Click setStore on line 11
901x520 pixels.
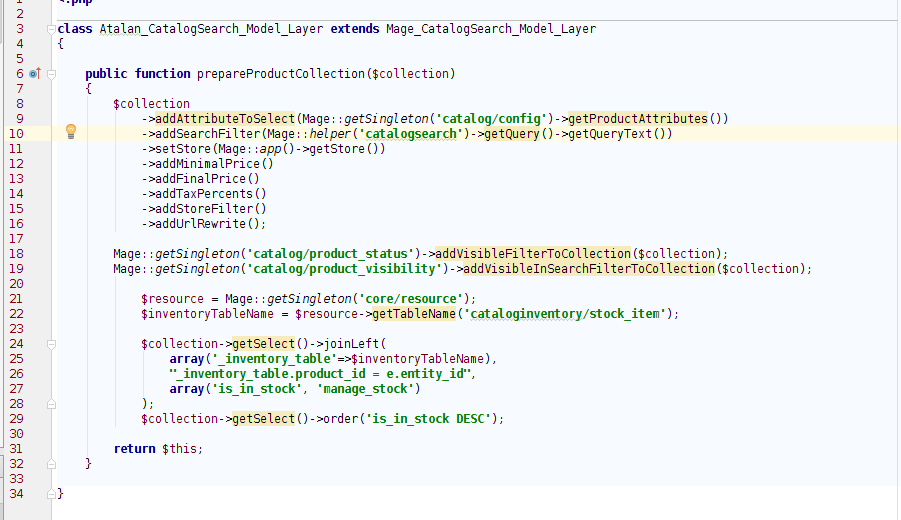pyautogui.click(x=183, y=148)
